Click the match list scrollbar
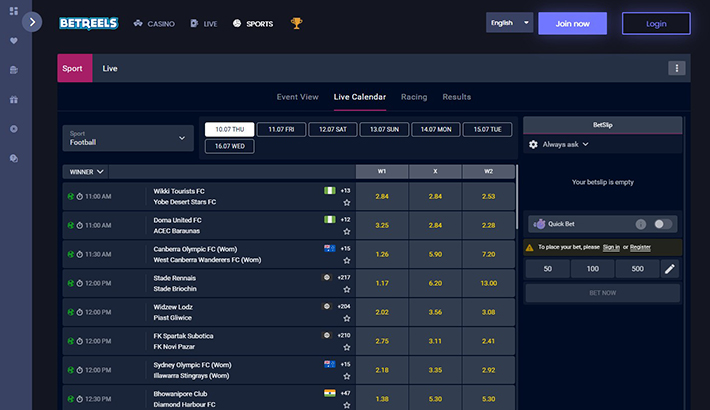Viewport: 710px width, 410px height. (x=517, y=197)
